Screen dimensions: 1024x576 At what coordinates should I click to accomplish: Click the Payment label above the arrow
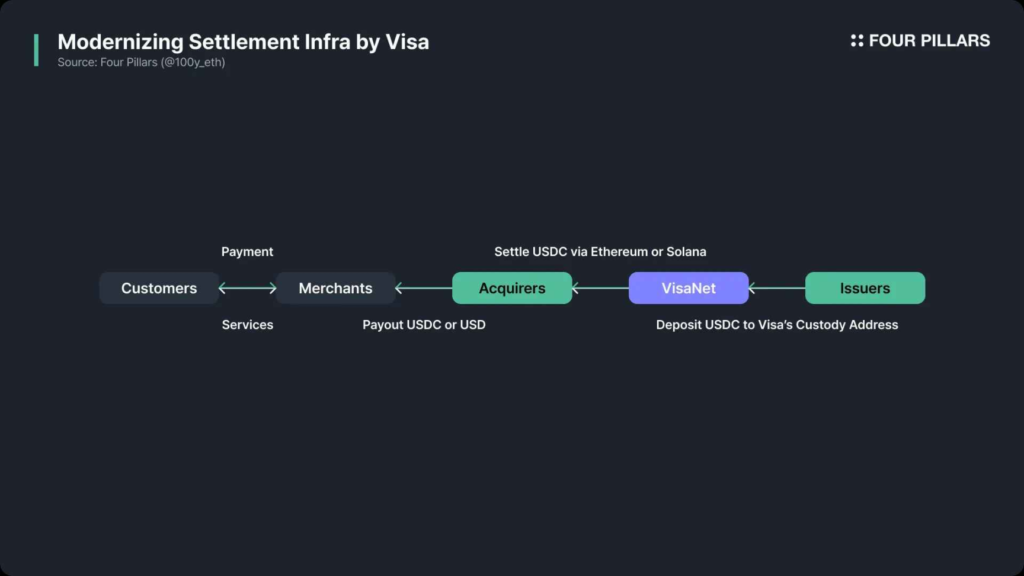pyautogui.click(x=247, y=252)
